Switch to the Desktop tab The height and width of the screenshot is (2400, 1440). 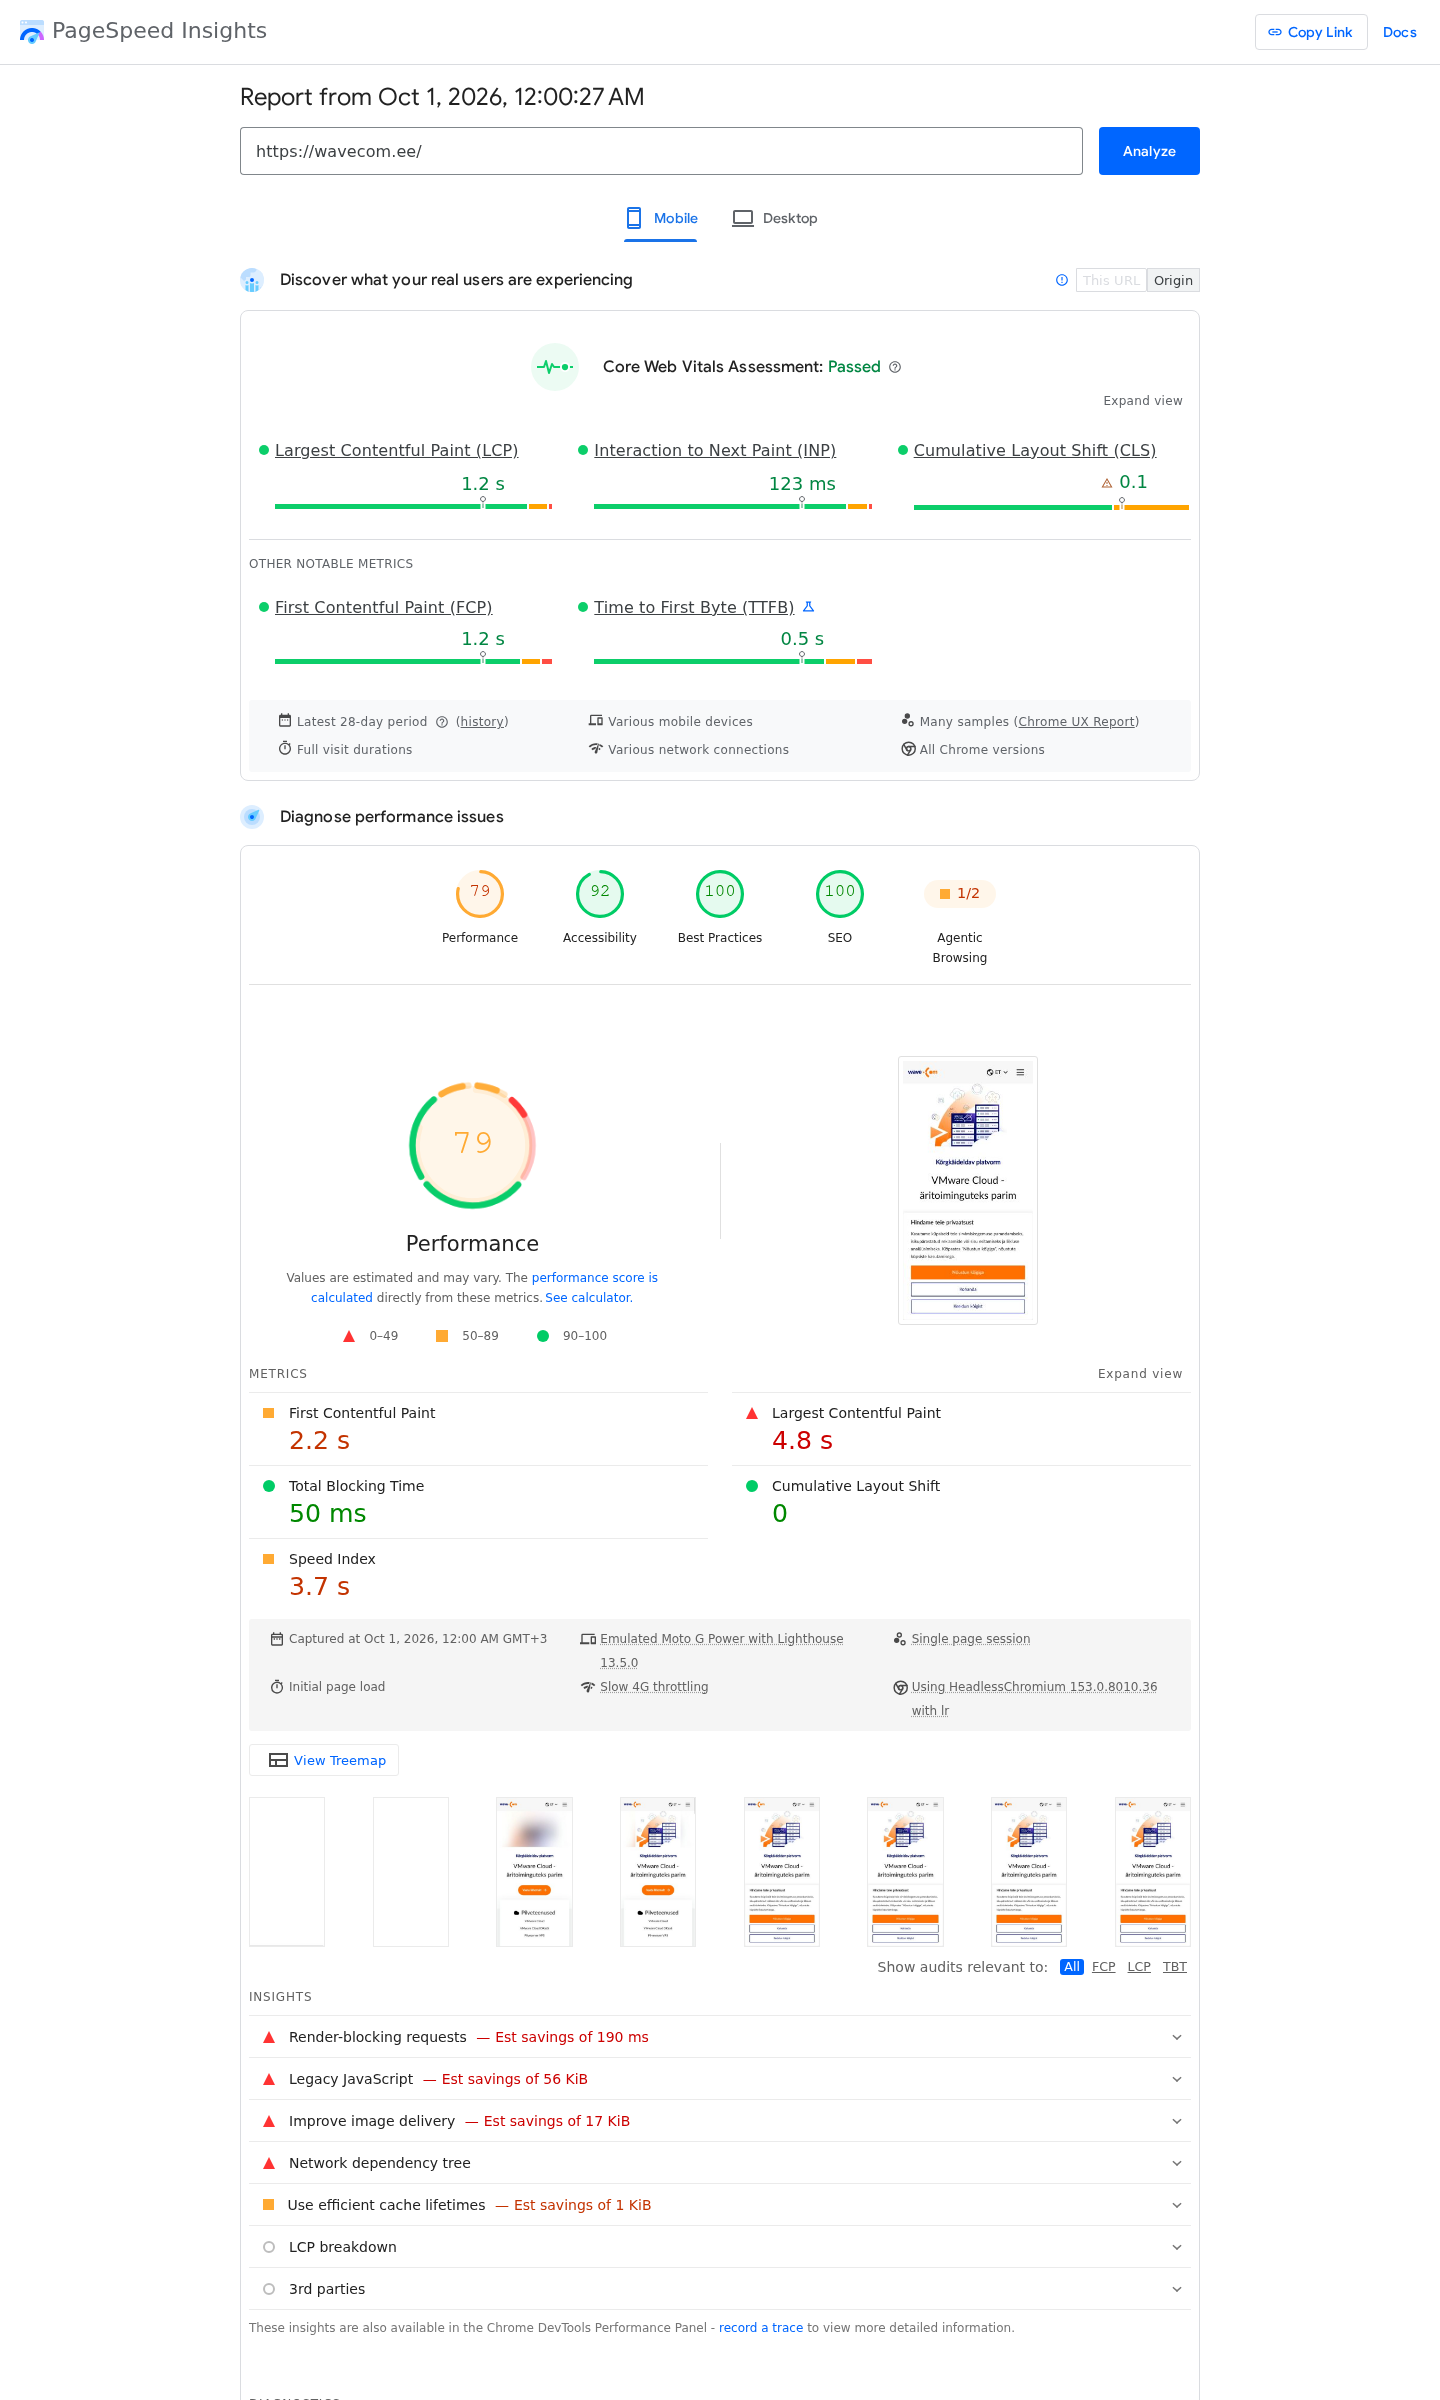[x=775, y=218]
